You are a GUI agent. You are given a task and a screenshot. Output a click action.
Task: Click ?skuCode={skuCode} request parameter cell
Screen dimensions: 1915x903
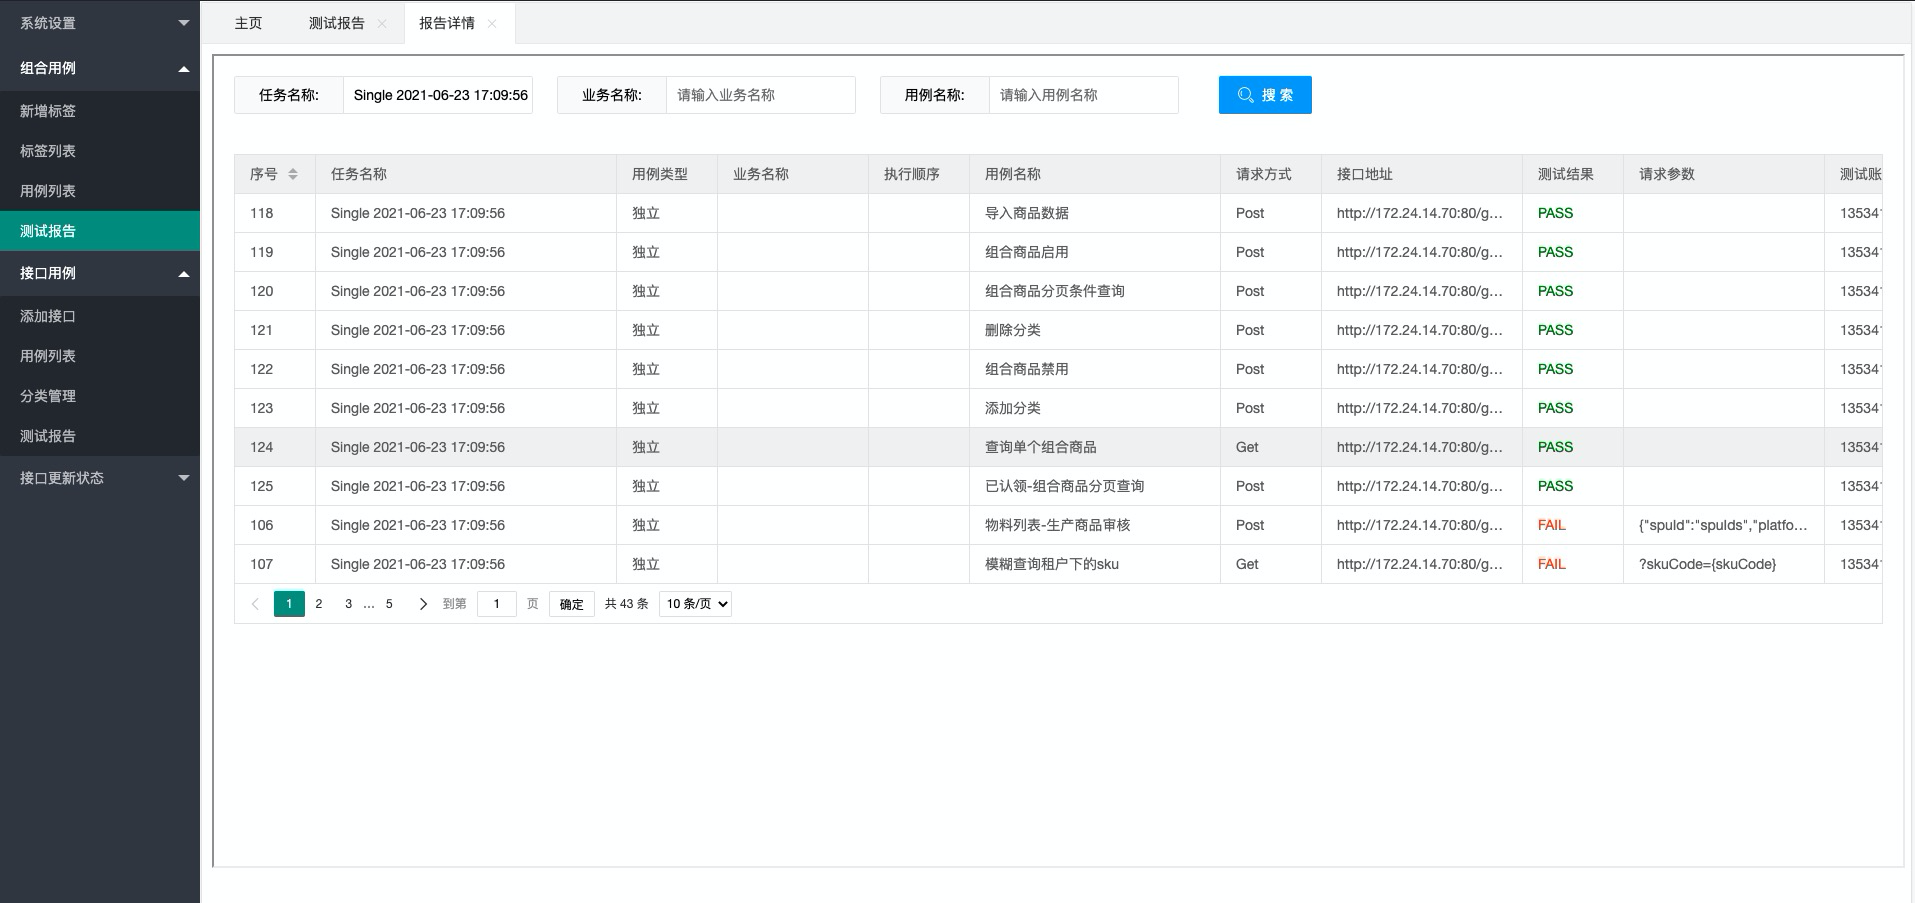click(1724, 564)
